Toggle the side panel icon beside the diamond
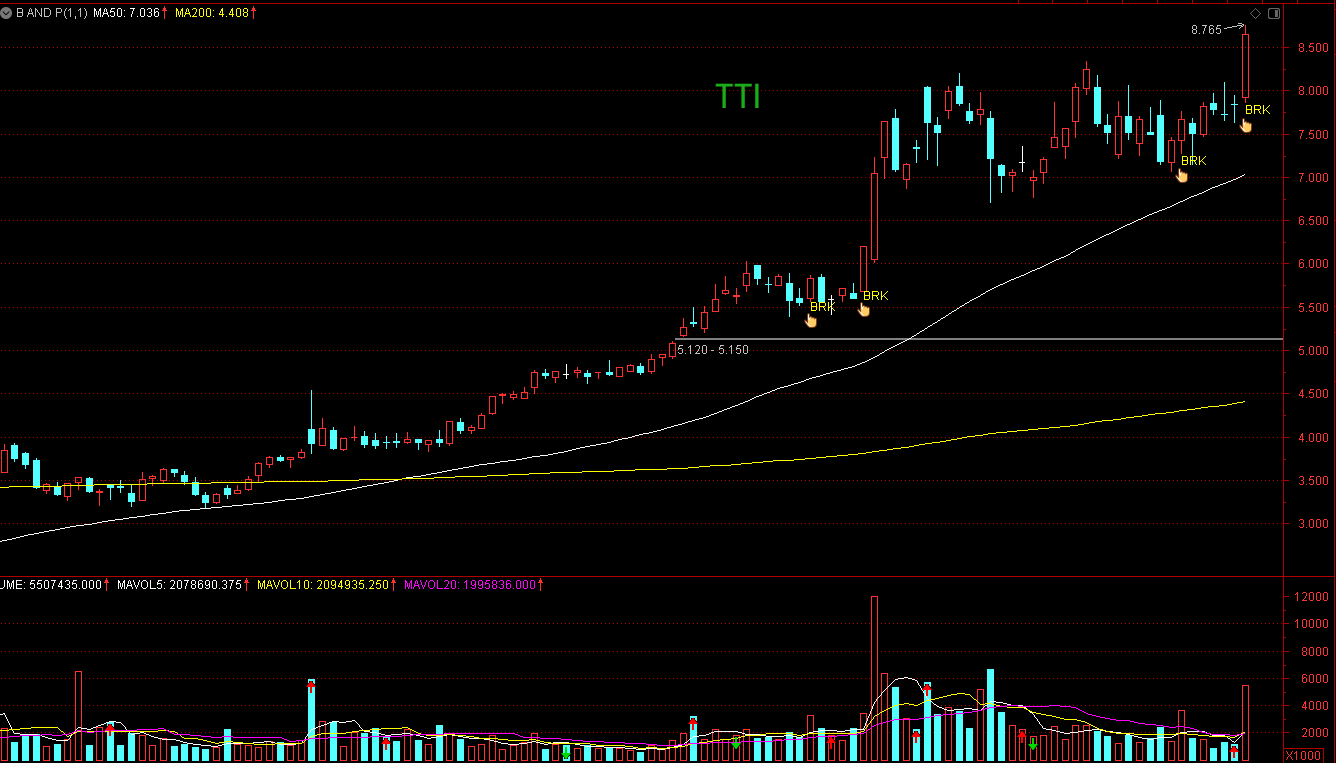The height and width of the screenshot is (763, 1336). pos(1274,14)
